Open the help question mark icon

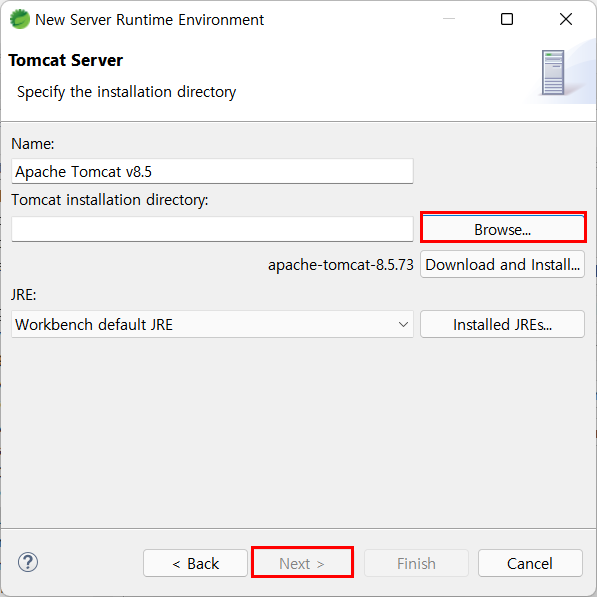click(x=28, y=562)
